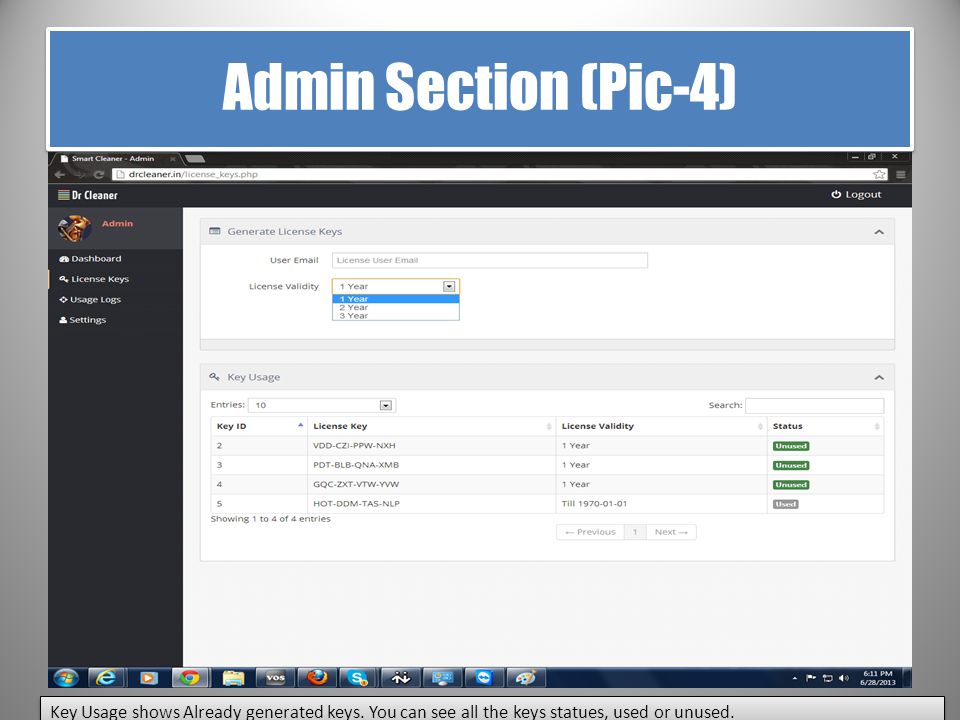Click the User Email input field

point(490,260)
